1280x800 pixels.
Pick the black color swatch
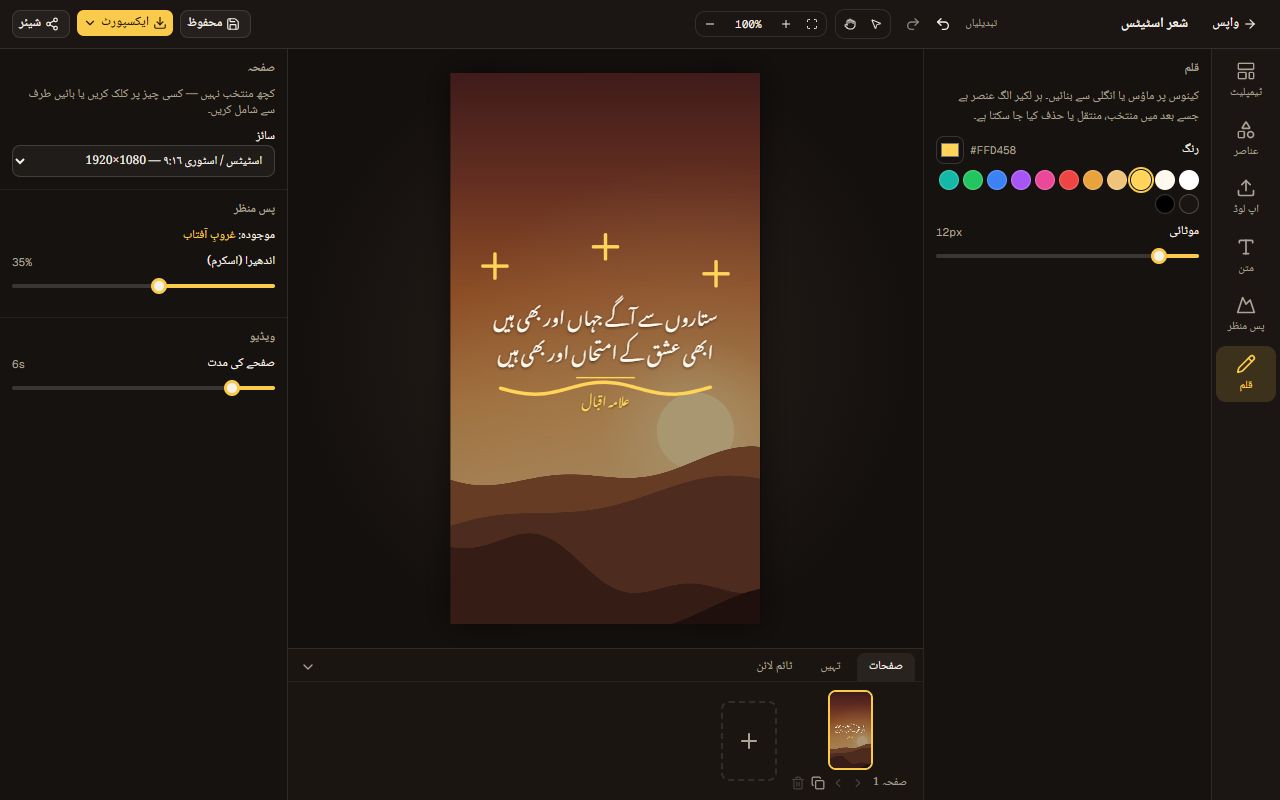(1165, 204)
